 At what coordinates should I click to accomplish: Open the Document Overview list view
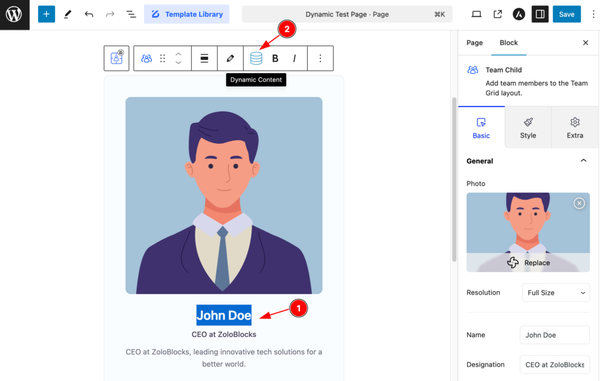(x=131, y=15)
